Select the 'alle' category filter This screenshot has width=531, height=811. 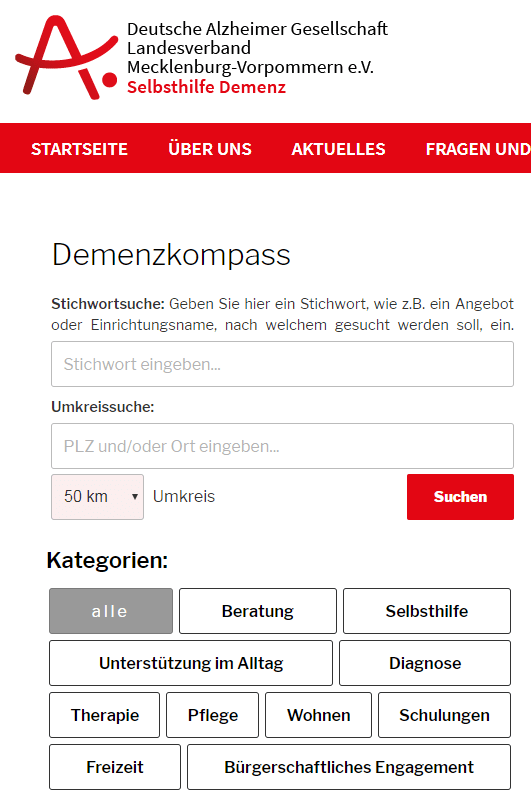coord(111,611)
